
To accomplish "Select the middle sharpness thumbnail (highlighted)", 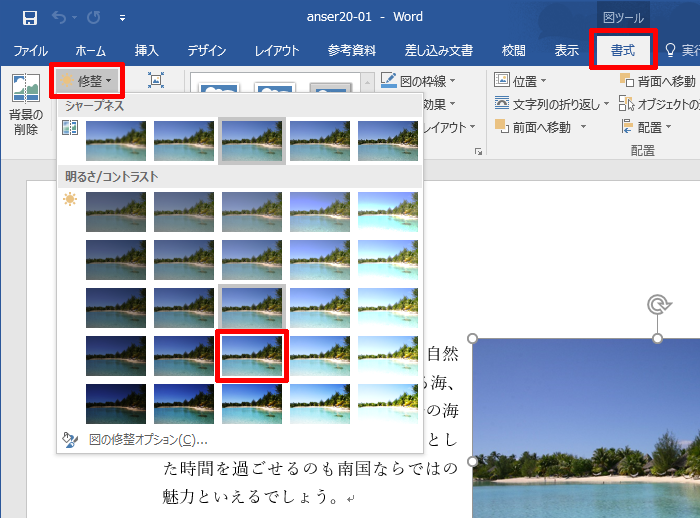I will click(252, 141).
